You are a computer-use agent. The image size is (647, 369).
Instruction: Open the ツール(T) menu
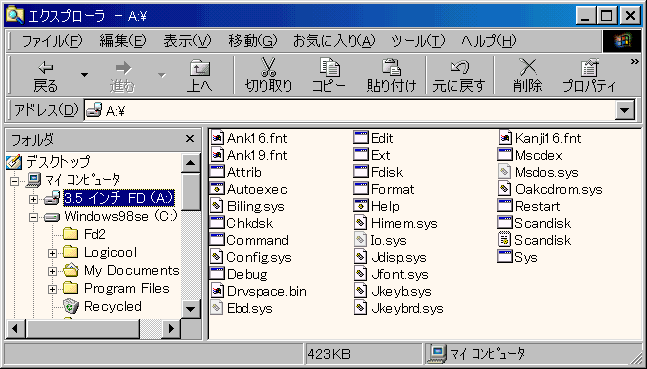click(418, 41)
